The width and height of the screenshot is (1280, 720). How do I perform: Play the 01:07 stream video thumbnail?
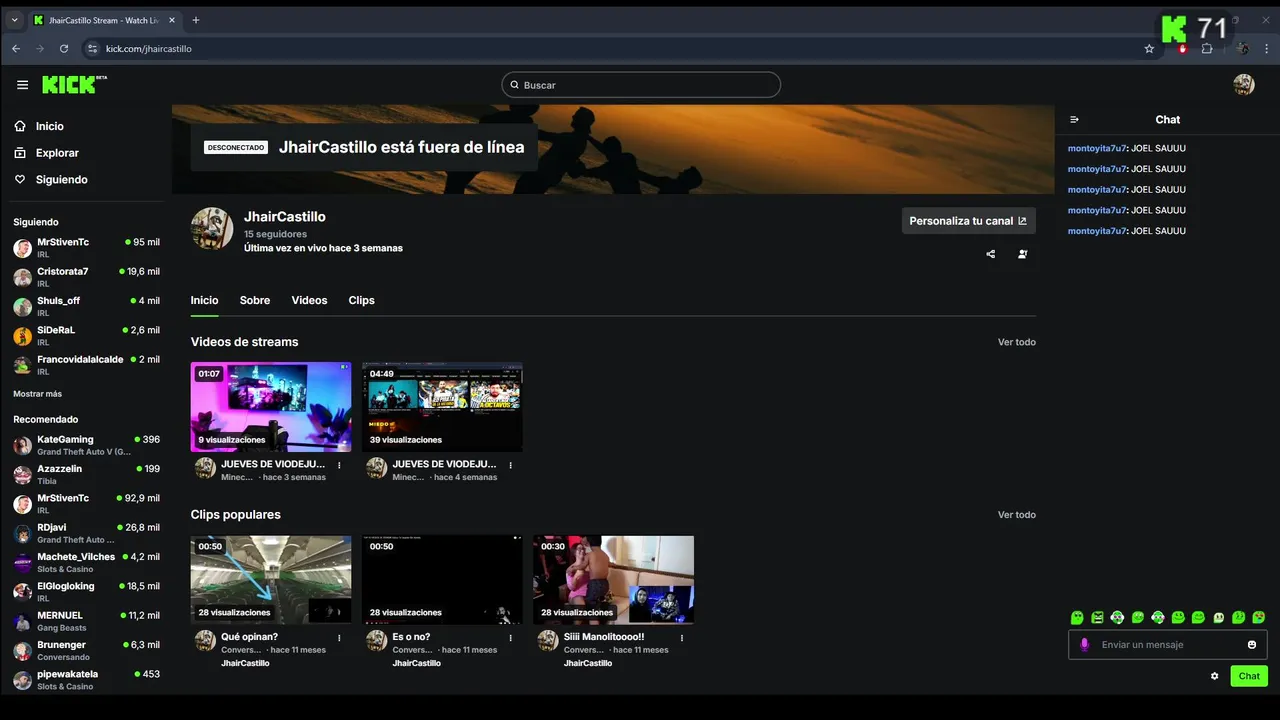(271, 407)
